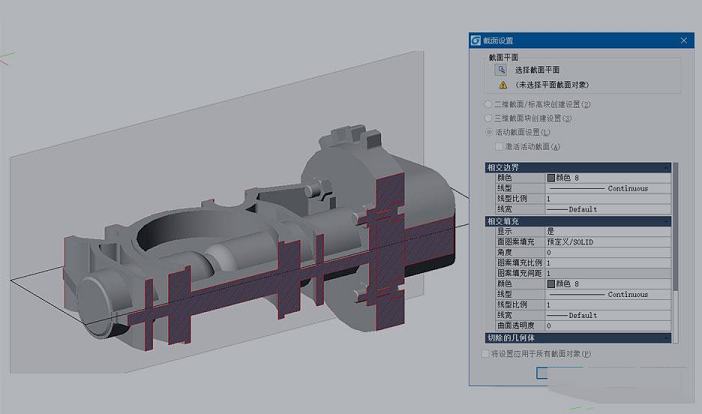The width and height of the screenshot is (702, 414).
Task: Click the warning triangle icon
Action: point(501,86)
